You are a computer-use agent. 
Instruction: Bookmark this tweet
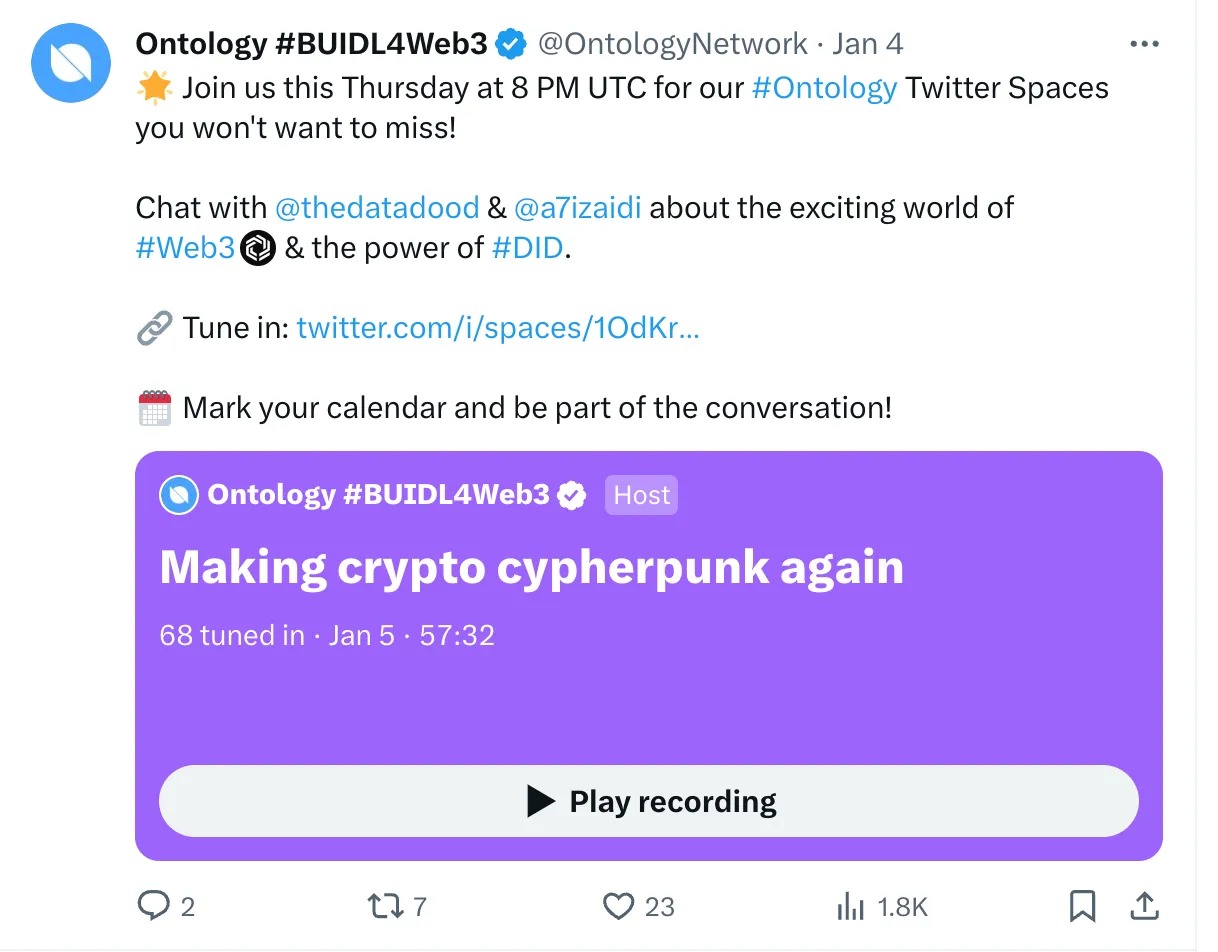point(1082,906)
